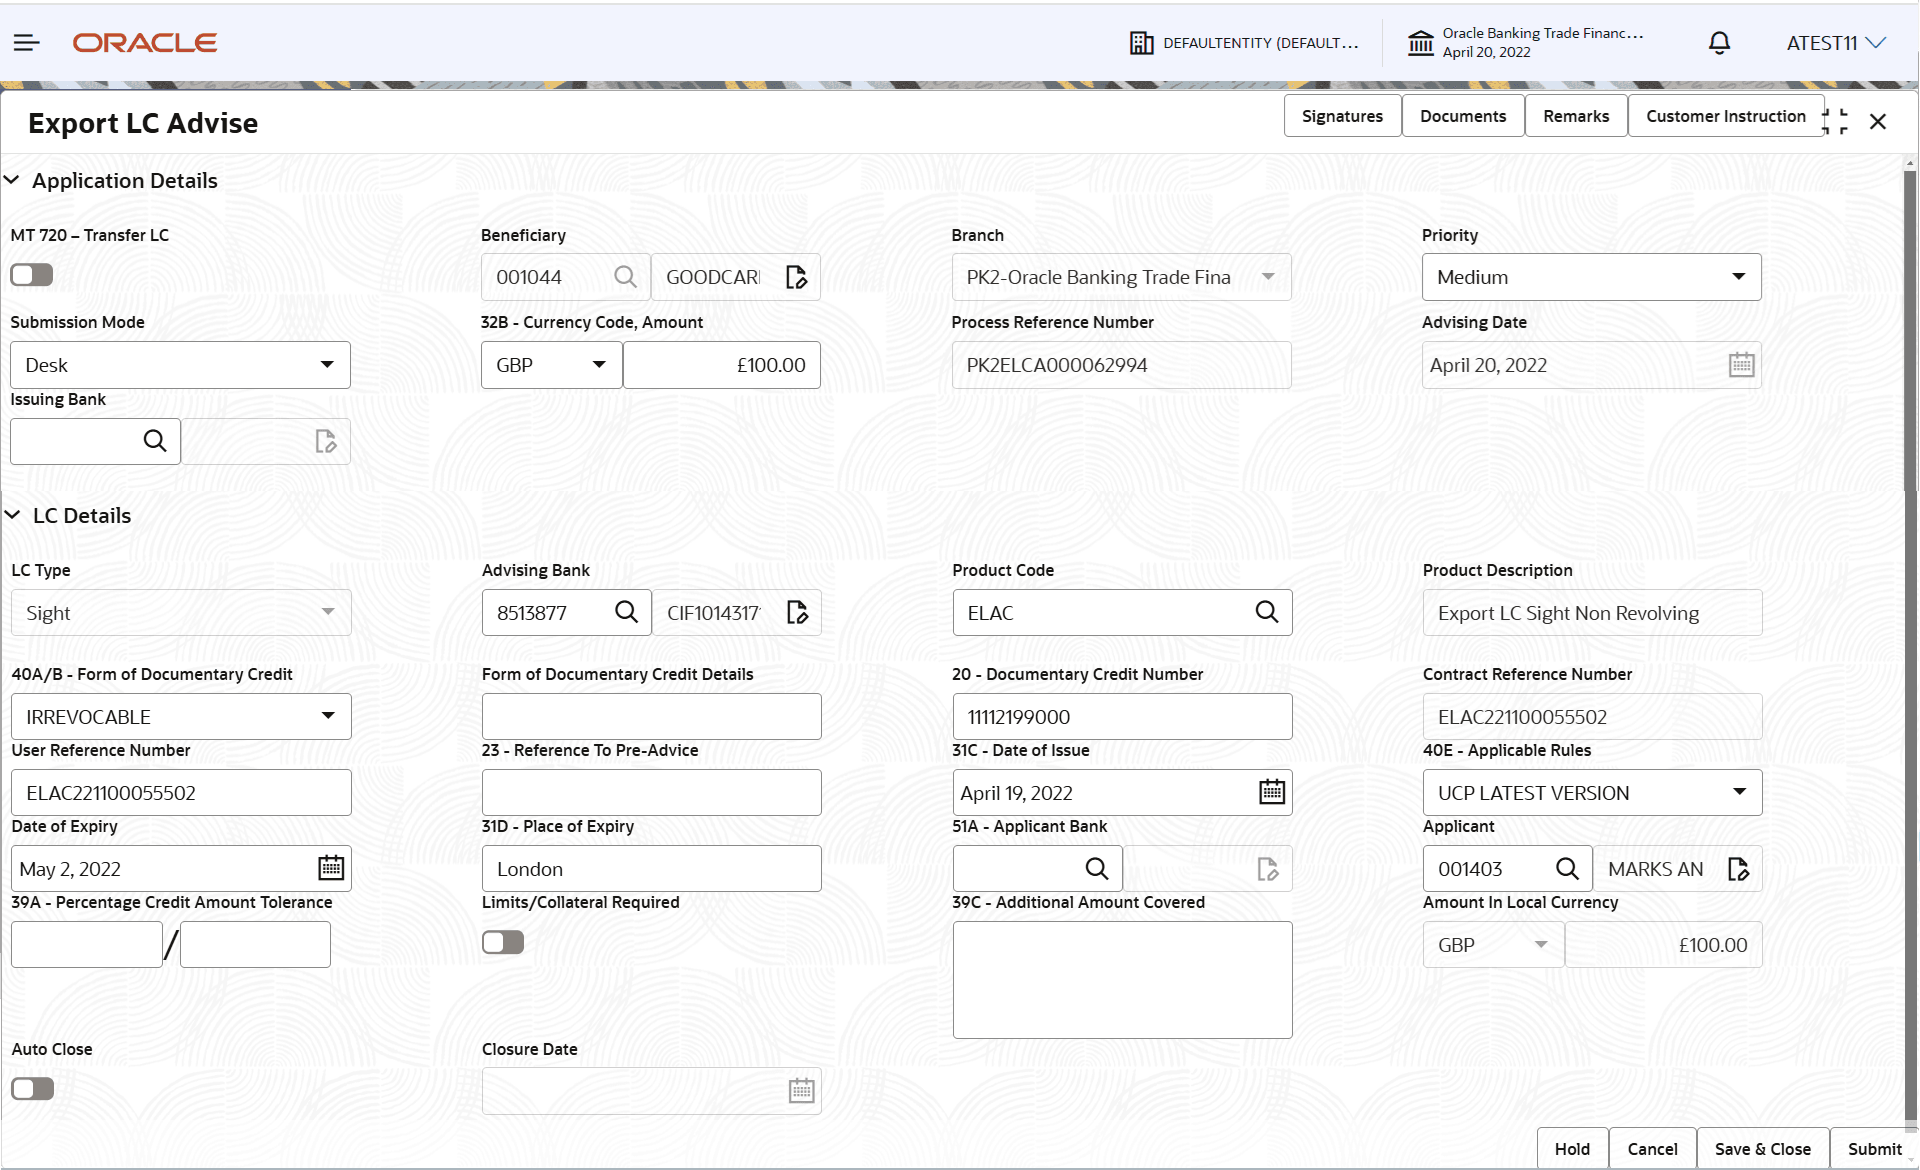Submit the Export LC Advise form
The width and height of the screenshot is (1920, 1170).
tap(1873, 1148)
